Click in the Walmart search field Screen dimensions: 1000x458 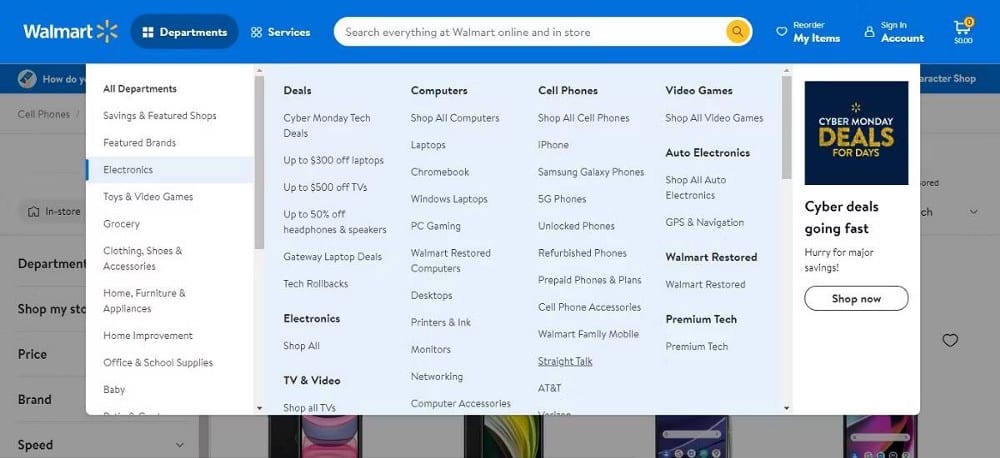pos(530,32)
